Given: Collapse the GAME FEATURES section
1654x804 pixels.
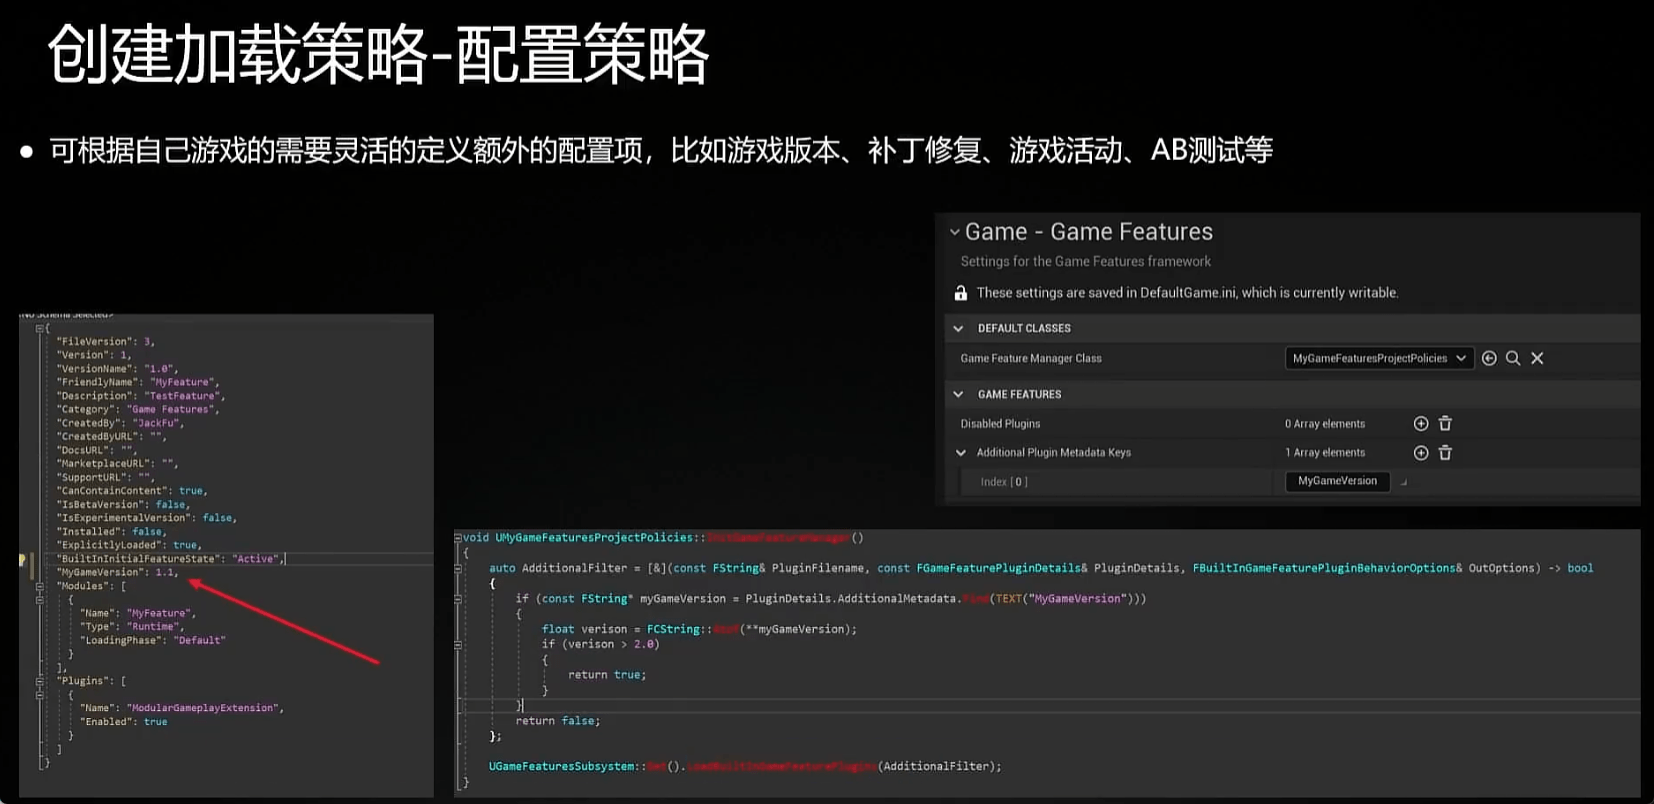Looking at the screenshot, I should tap(958, 394).
